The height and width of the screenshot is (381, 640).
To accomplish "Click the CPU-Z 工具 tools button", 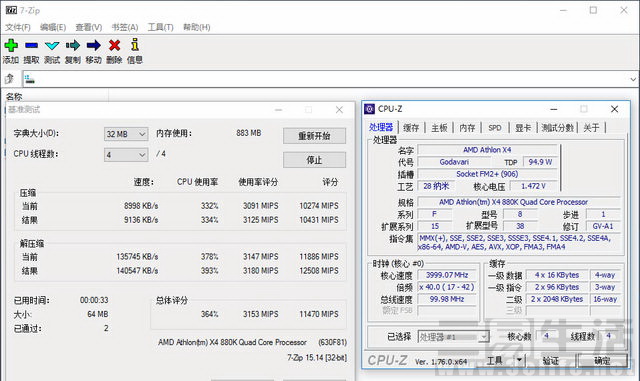I will coord(495,360).
